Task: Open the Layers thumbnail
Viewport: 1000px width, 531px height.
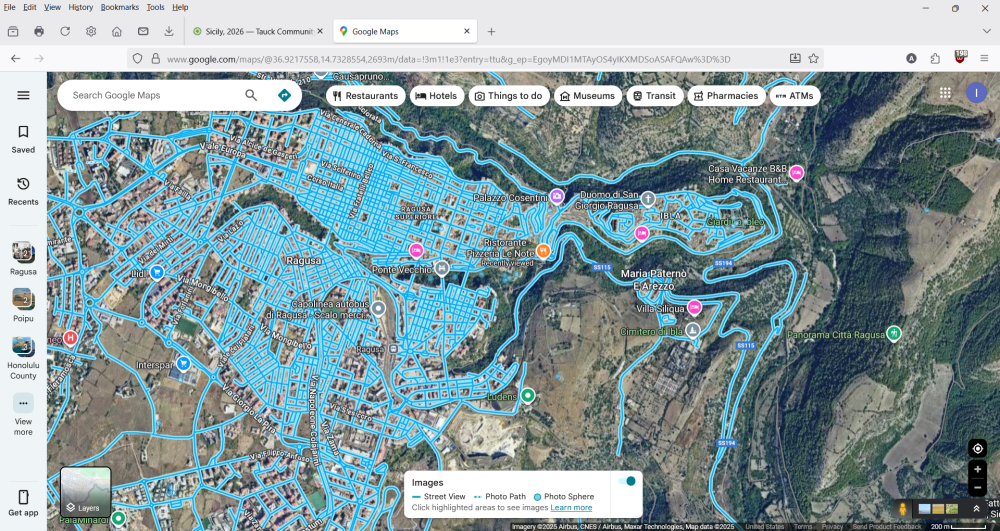Action: point(85,491)
